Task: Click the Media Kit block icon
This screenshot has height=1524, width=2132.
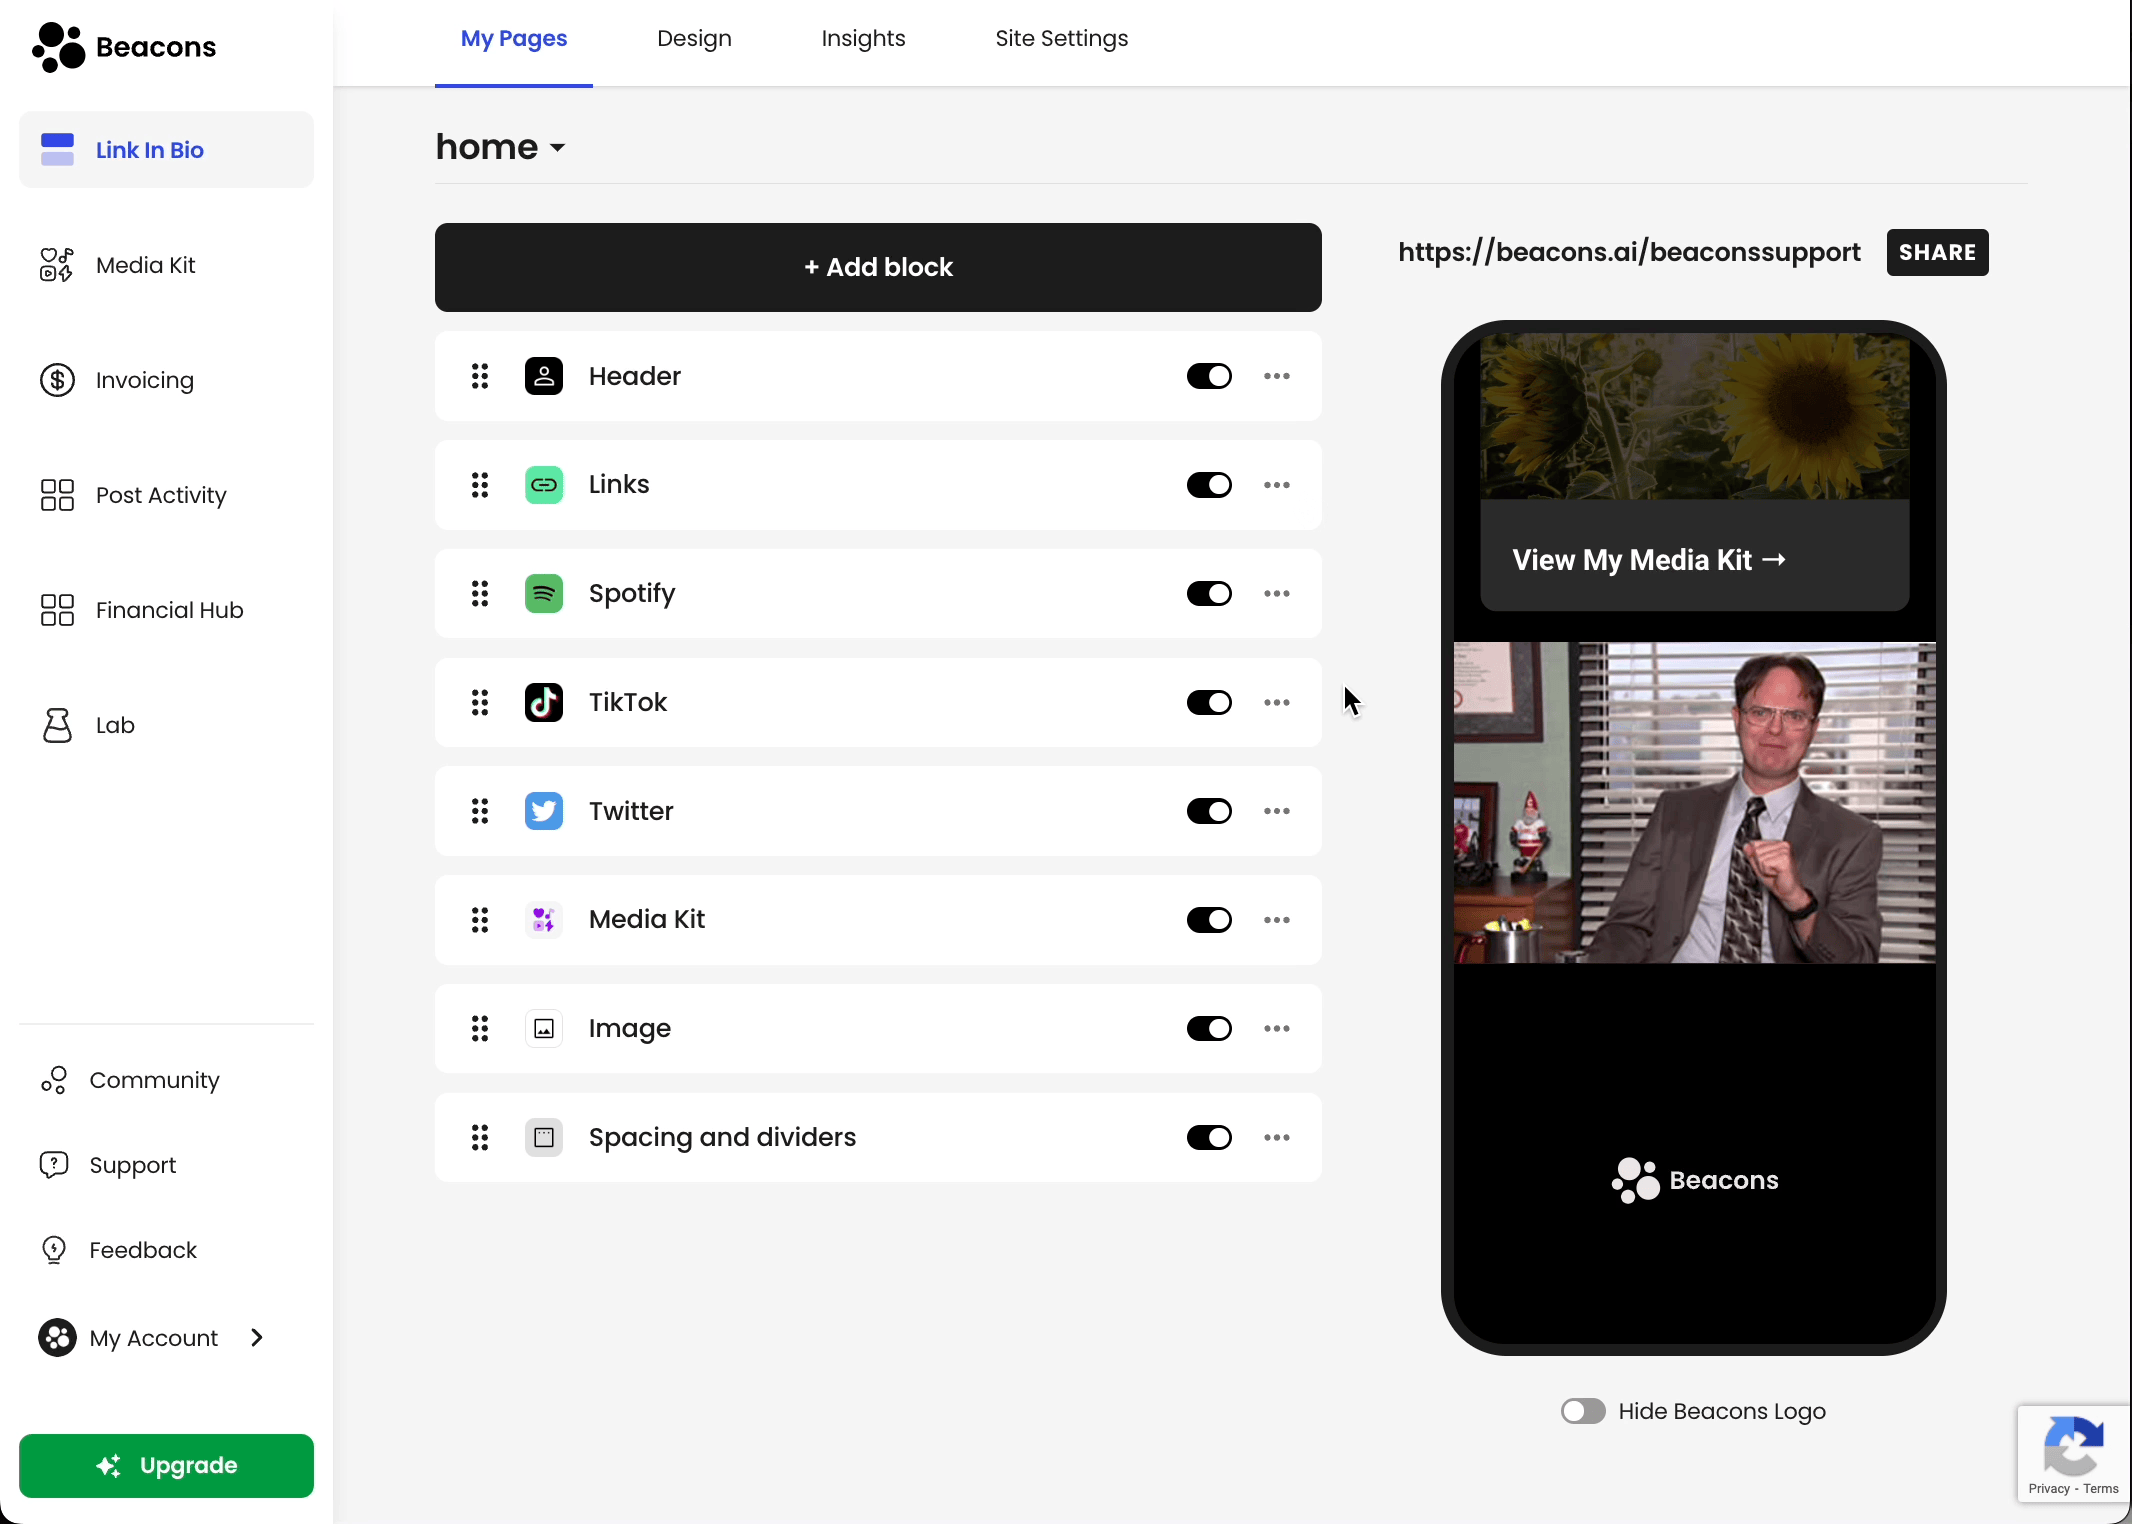Action: 544,920
